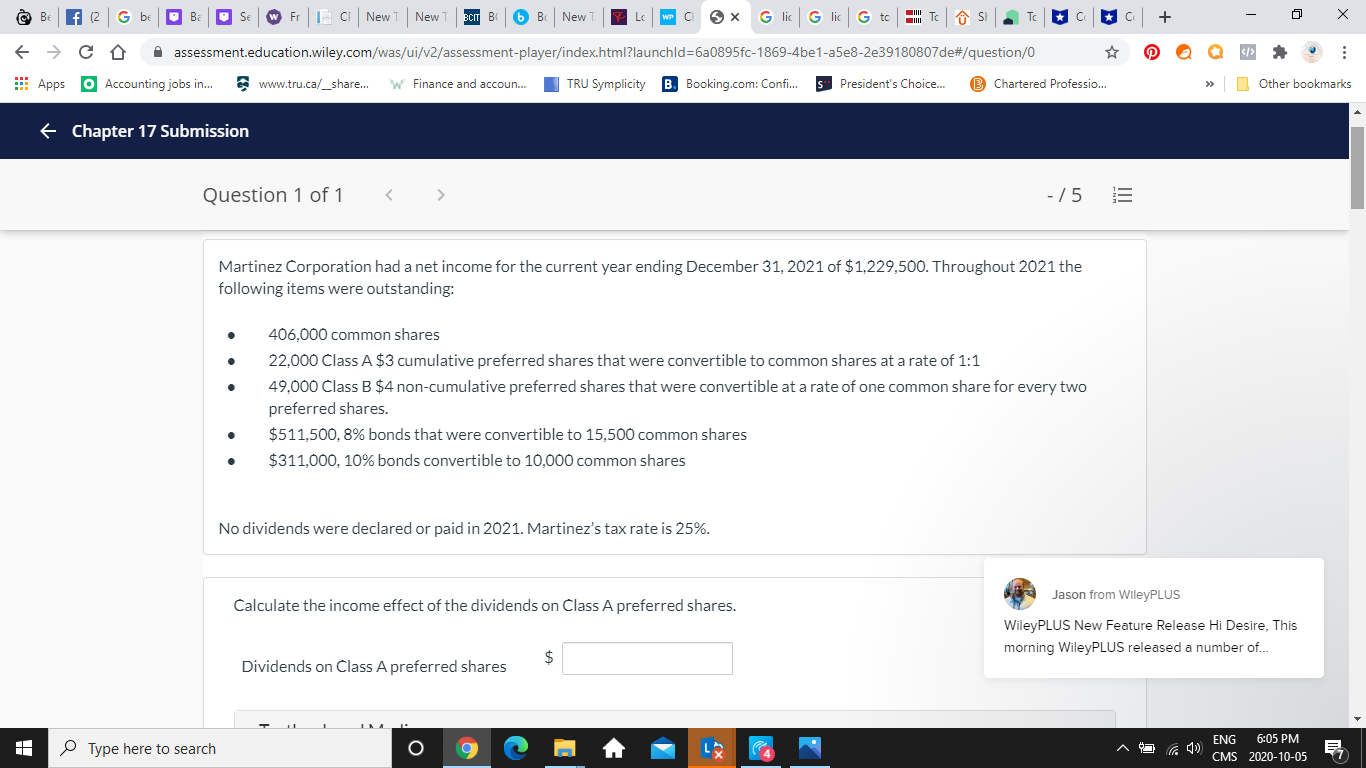Click the next question arrow
This screenshot has width=1366, height=768.
[x=440, y=195]
